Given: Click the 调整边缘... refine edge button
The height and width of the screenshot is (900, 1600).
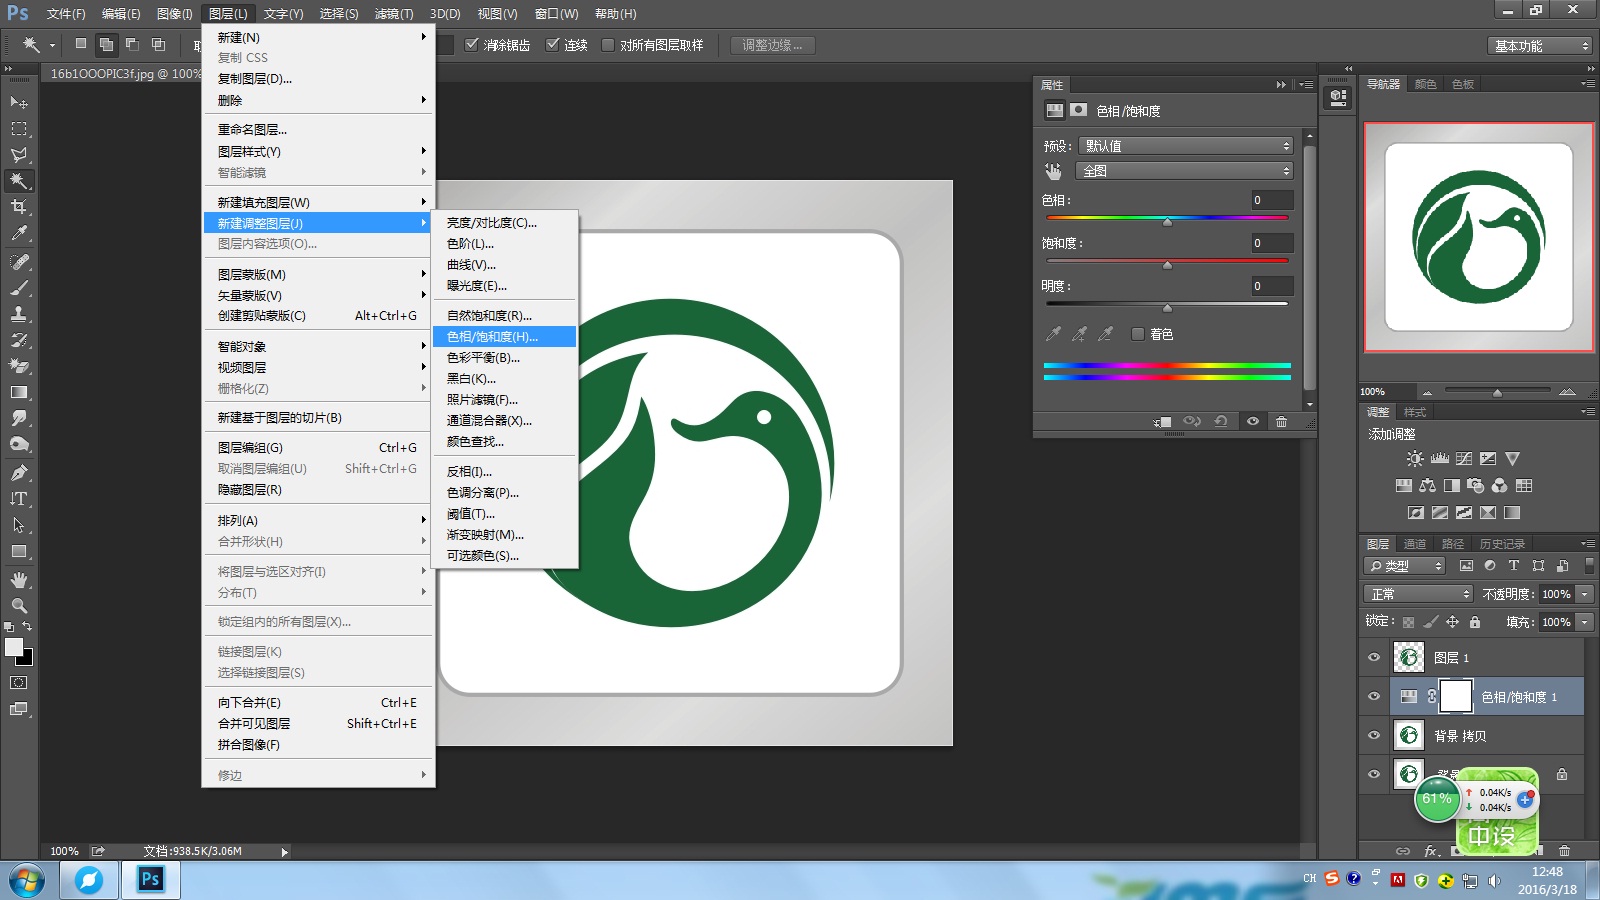Looking at the screenshot, I should coord(772,45).
